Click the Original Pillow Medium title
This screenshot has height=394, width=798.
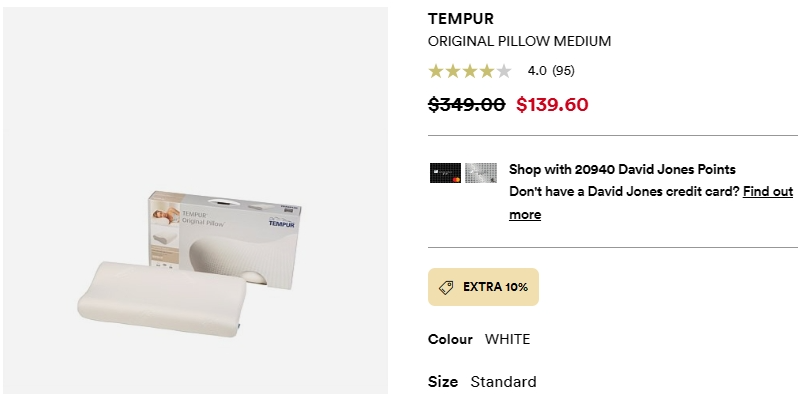tap(519, 41)
